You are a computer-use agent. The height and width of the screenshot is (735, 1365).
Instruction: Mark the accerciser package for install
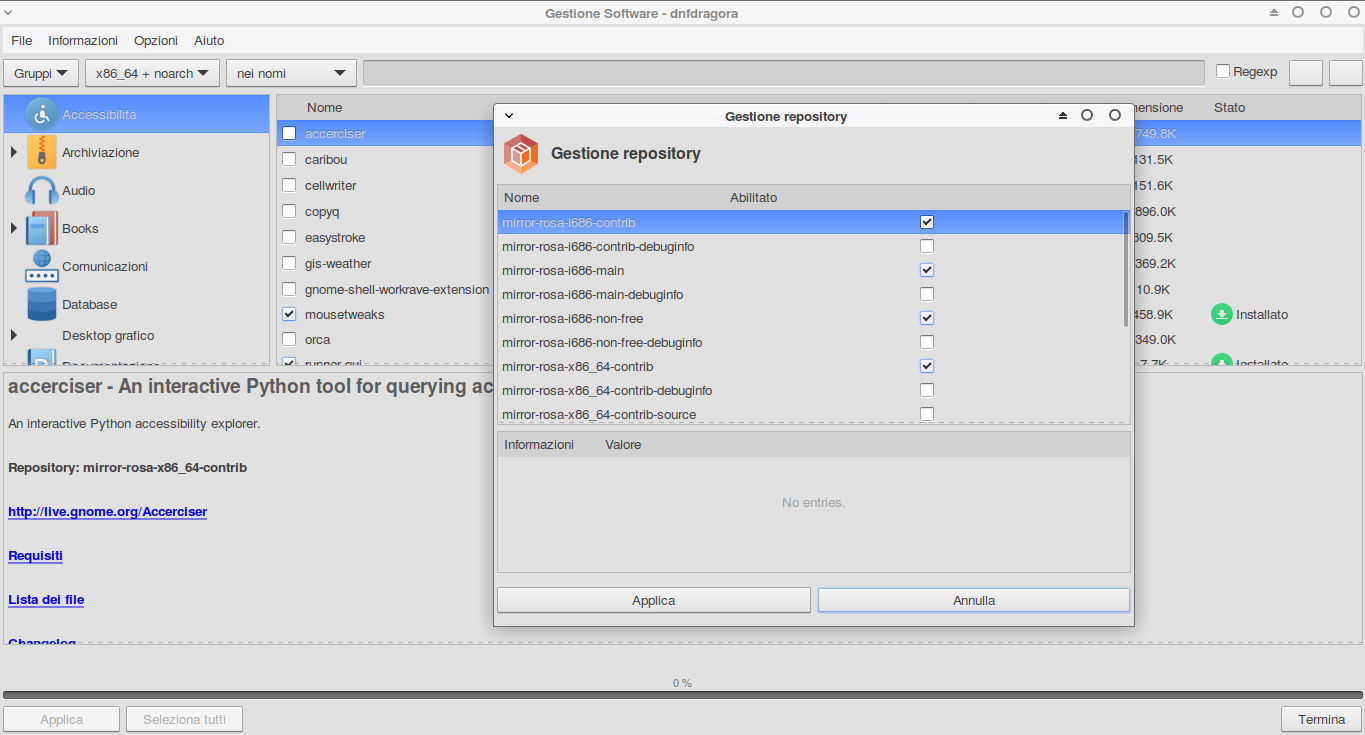289,133
